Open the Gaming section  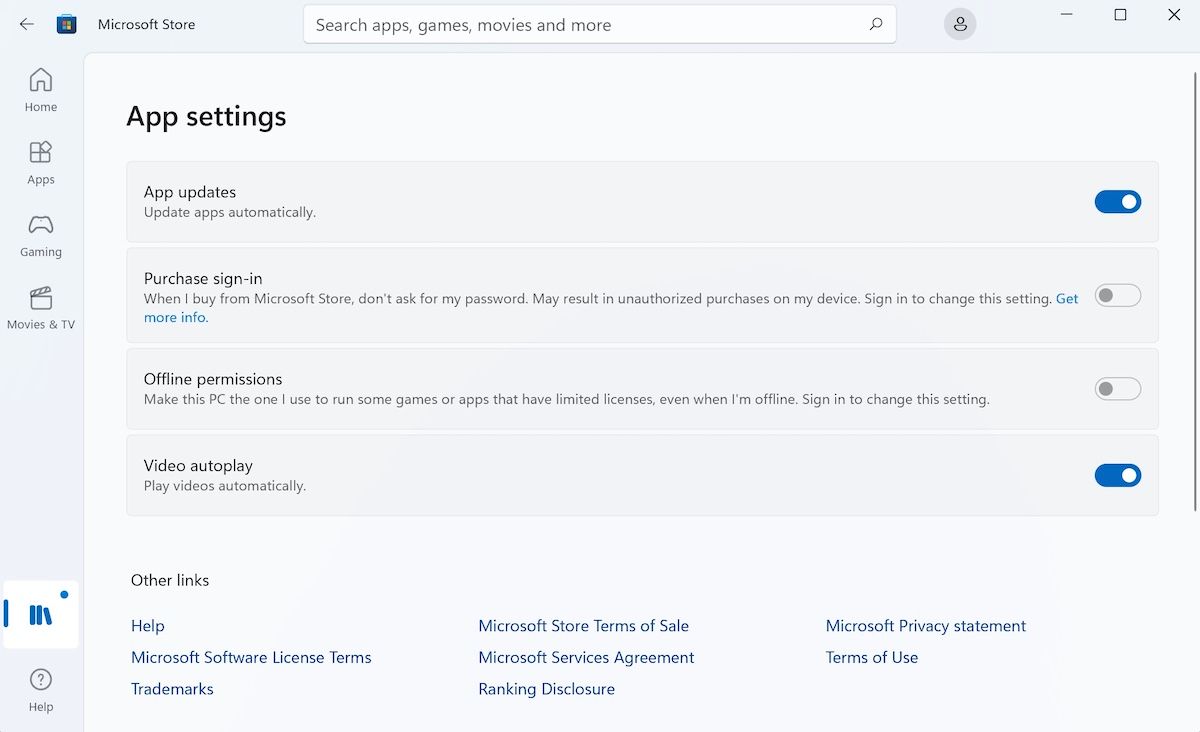click(x=40, y=233)
